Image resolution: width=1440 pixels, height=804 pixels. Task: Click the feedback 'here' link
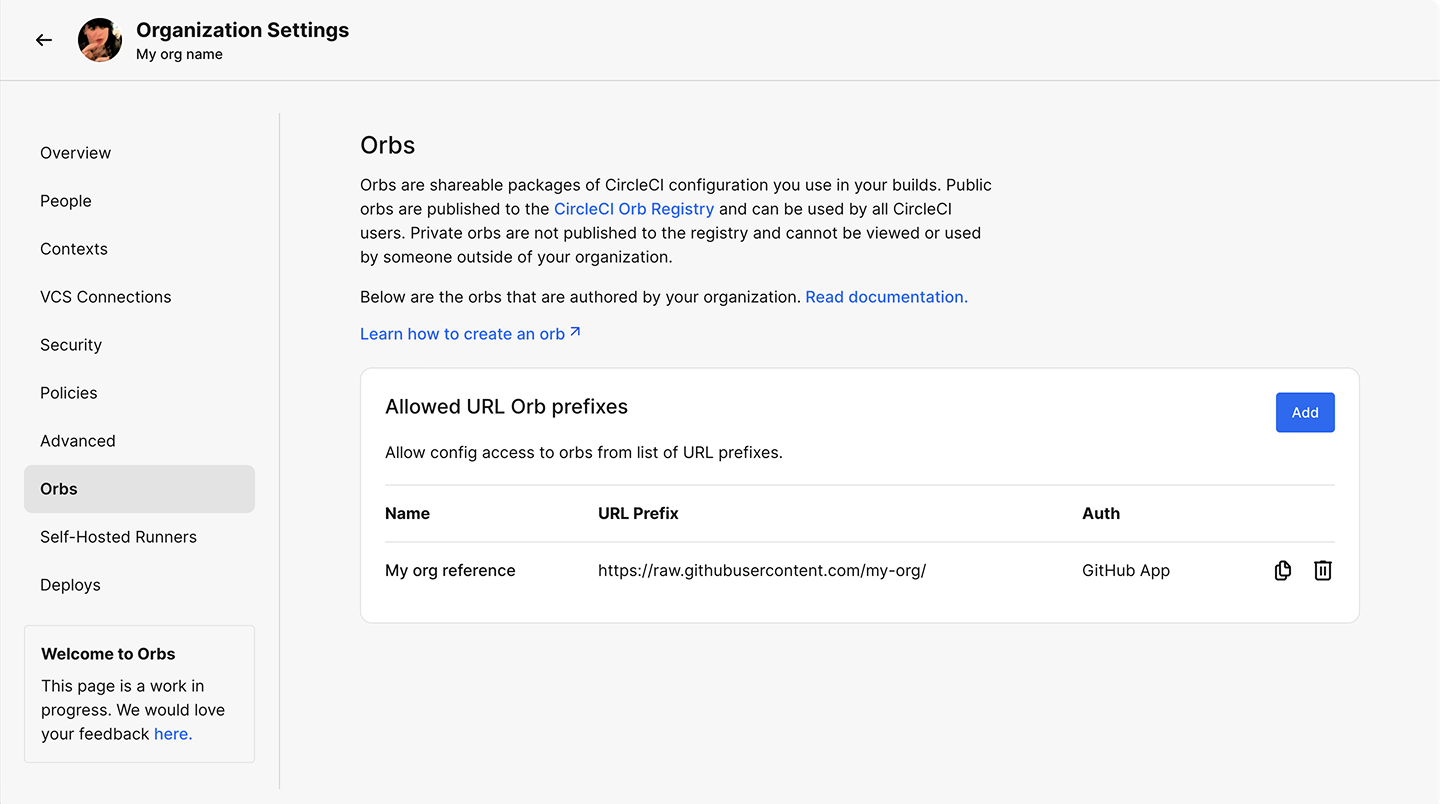coord(173,734)
